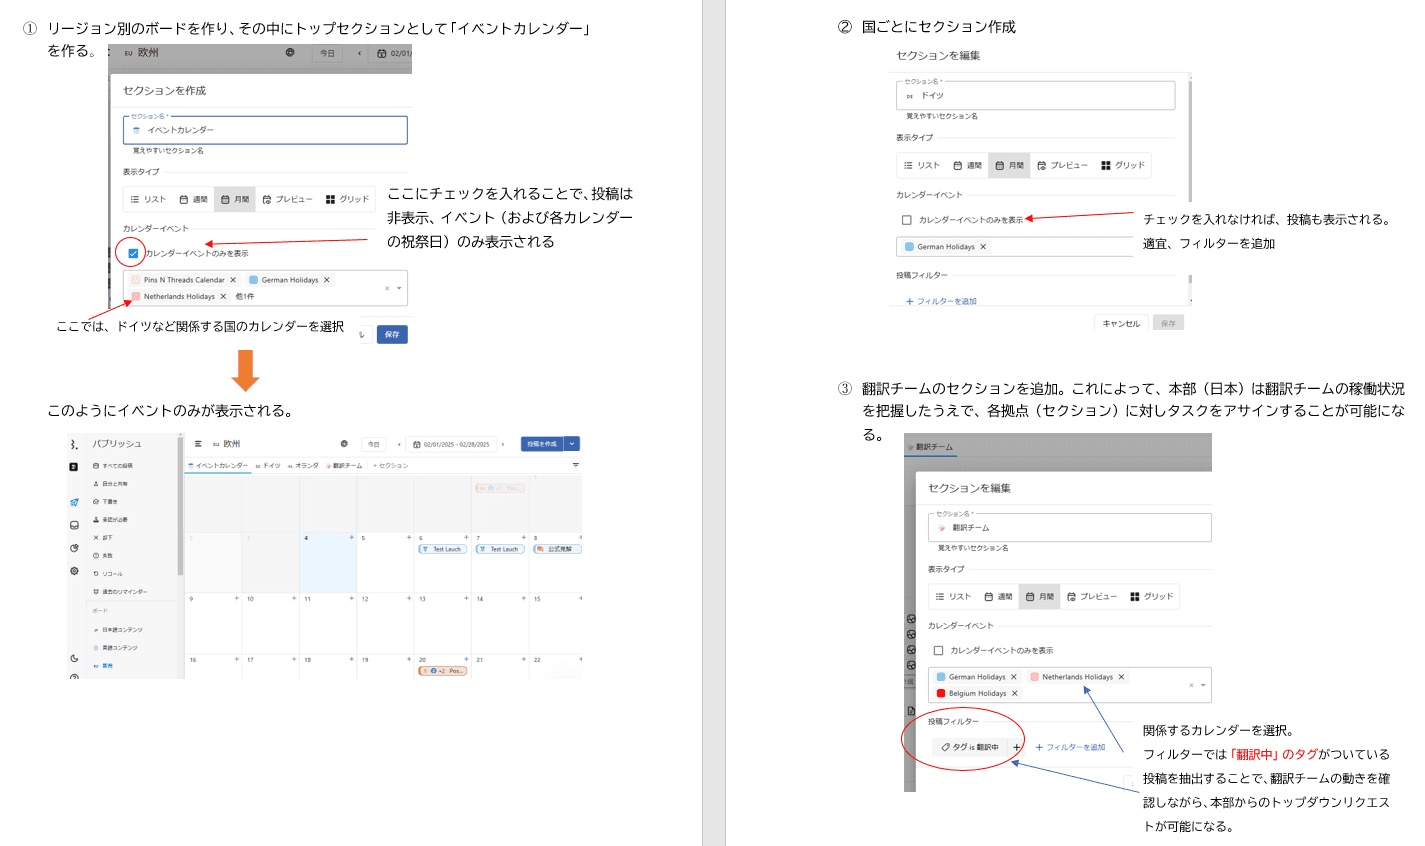Remove German Holidays chip in 翻訳チーム dialog
1425x846 pixels.
[x=1013, y=677]
